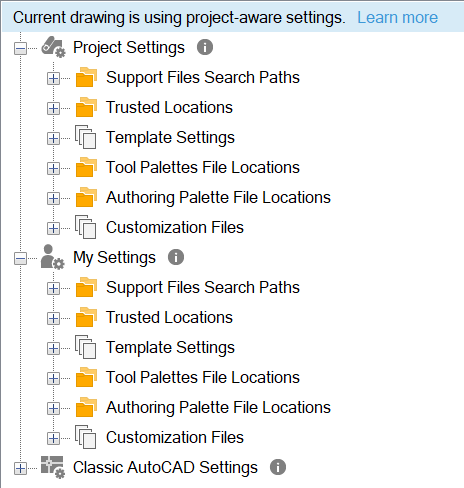Click folder icon of My Settings Support Files Search Paths
Image resolution: width=464 pixels, height=488 pixels.
tap(86, 287)
